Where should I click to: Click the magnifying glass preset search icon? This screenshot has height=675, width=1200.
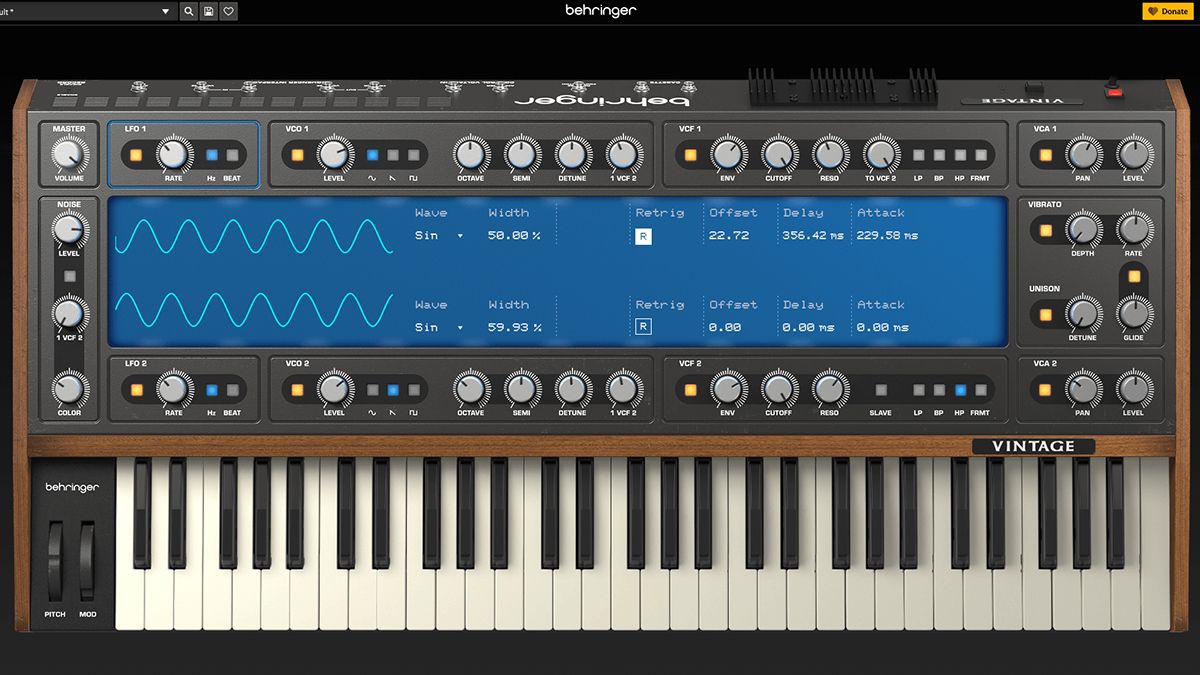click(189, 11)
